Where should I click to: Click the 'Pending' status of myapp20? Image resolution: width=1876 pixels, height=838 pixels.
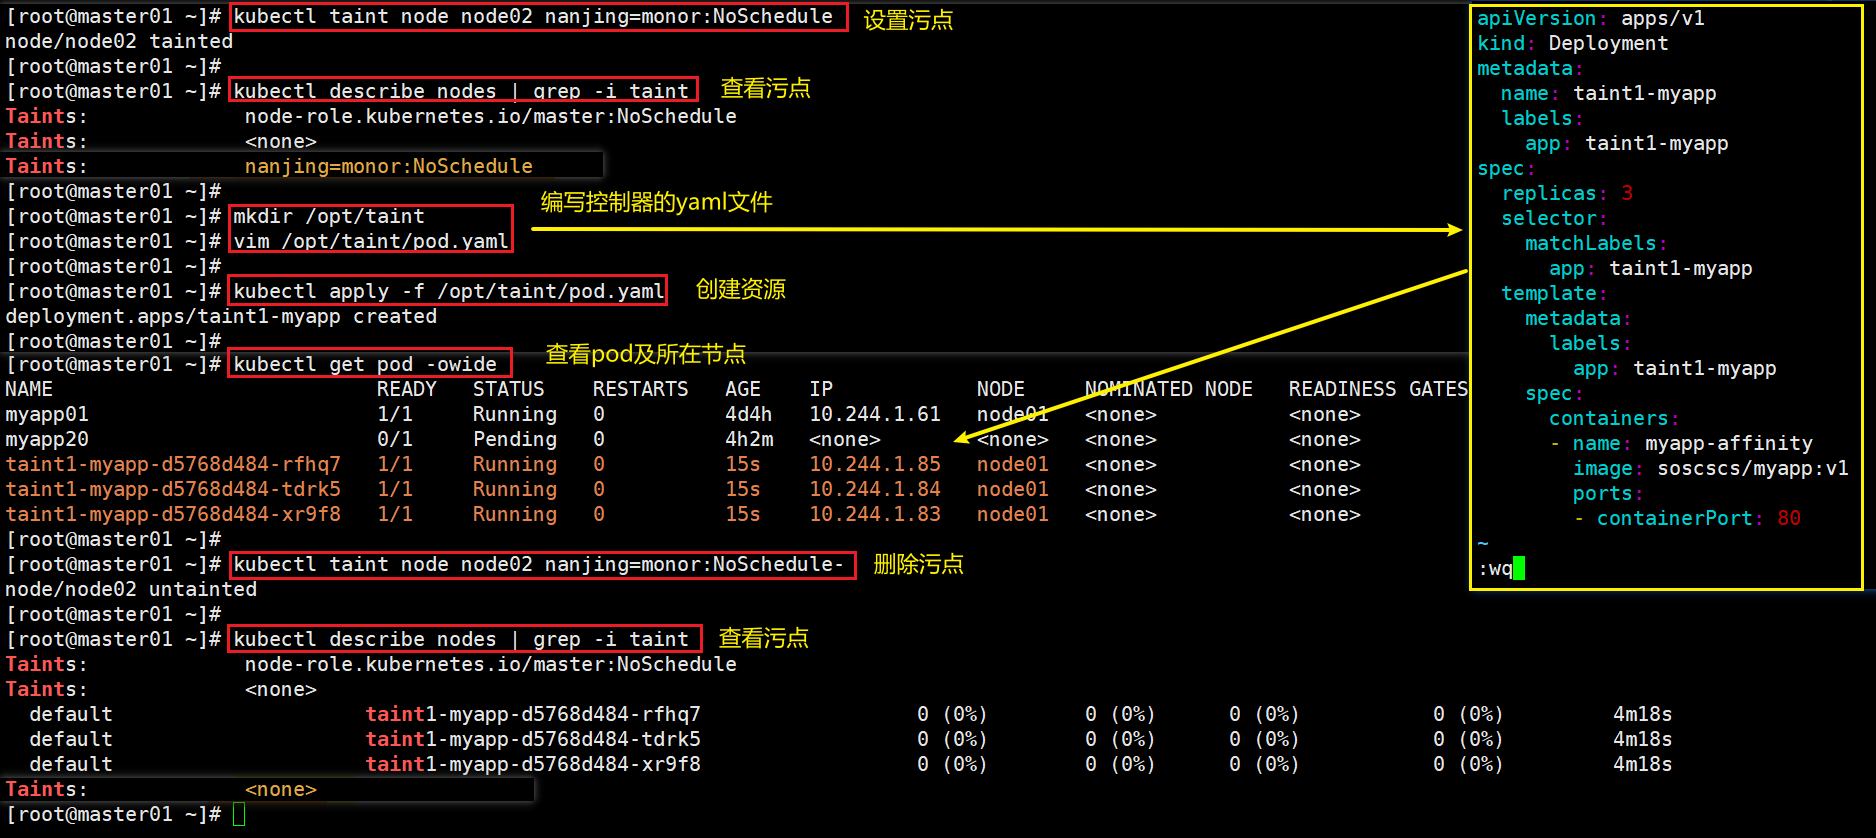[x=515, y=439]
